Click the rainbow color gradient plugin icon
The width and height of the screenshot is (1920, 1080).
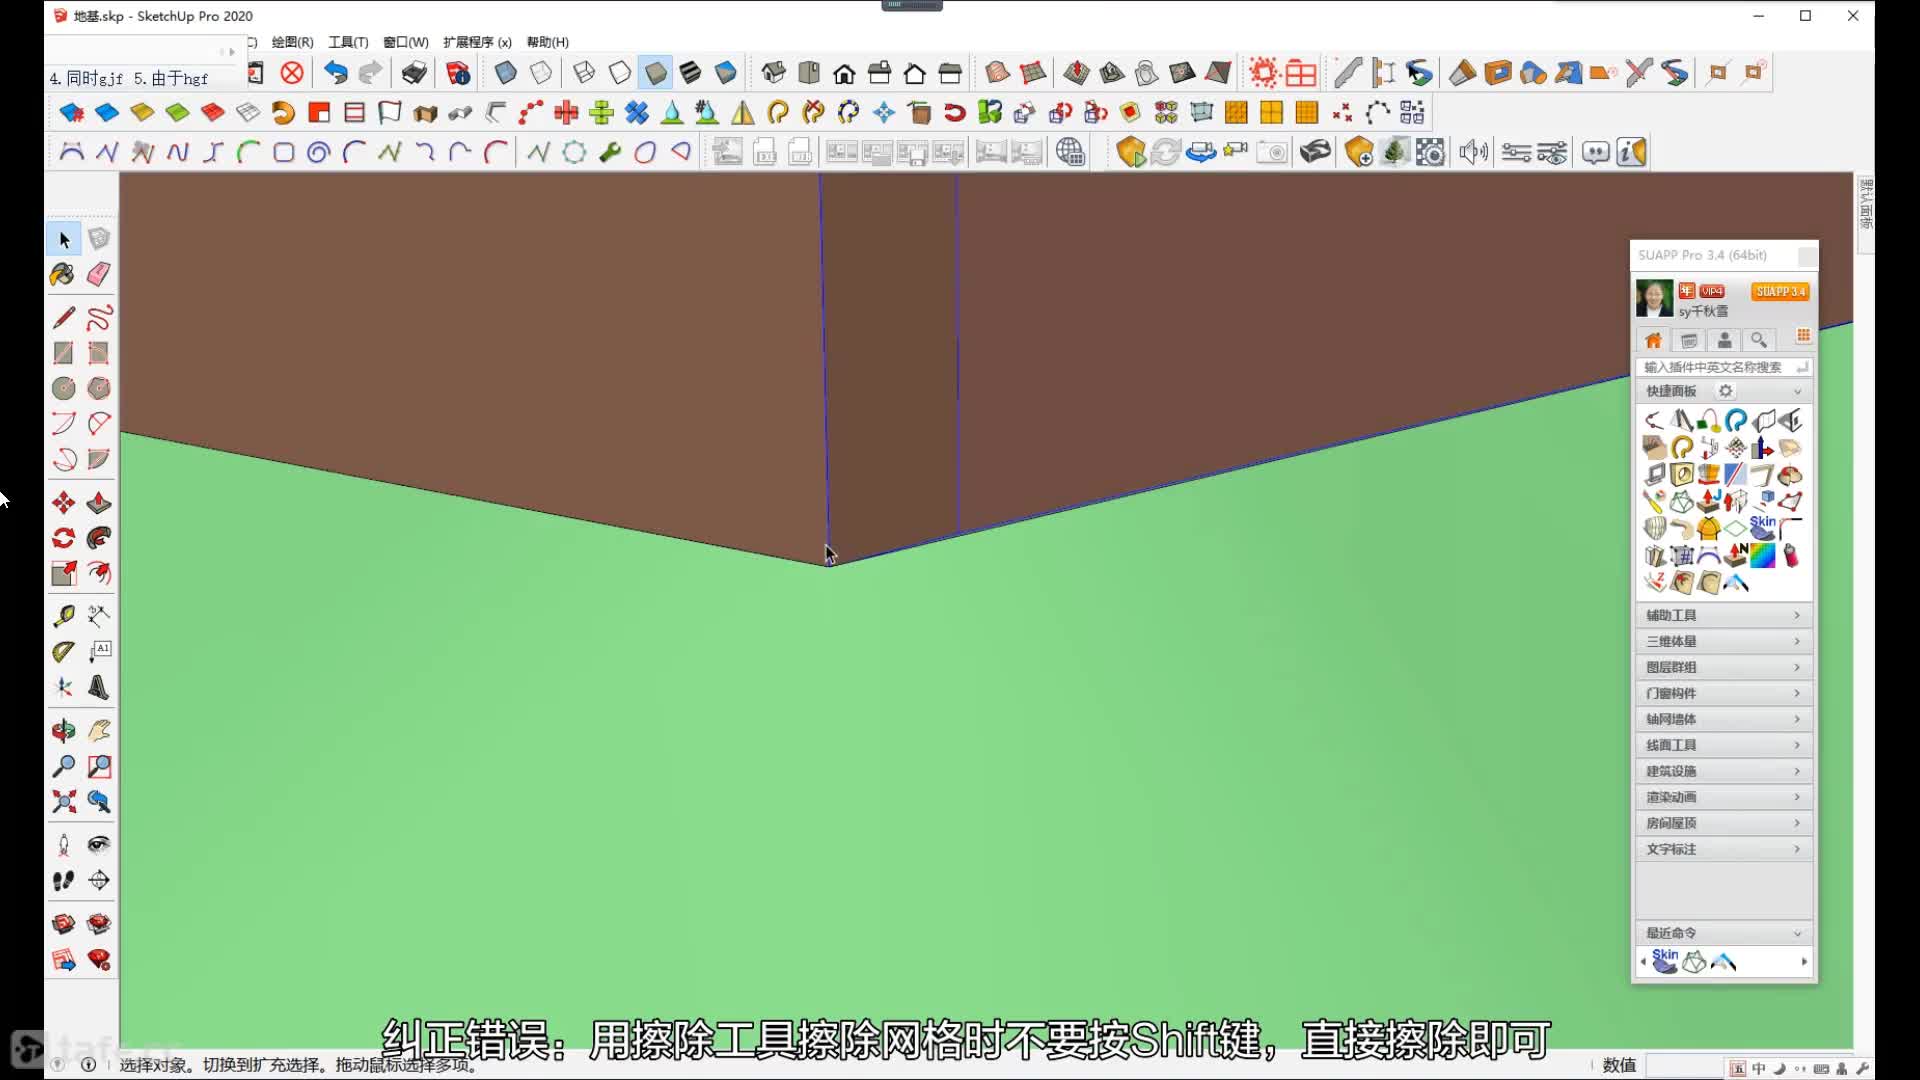1763,555
